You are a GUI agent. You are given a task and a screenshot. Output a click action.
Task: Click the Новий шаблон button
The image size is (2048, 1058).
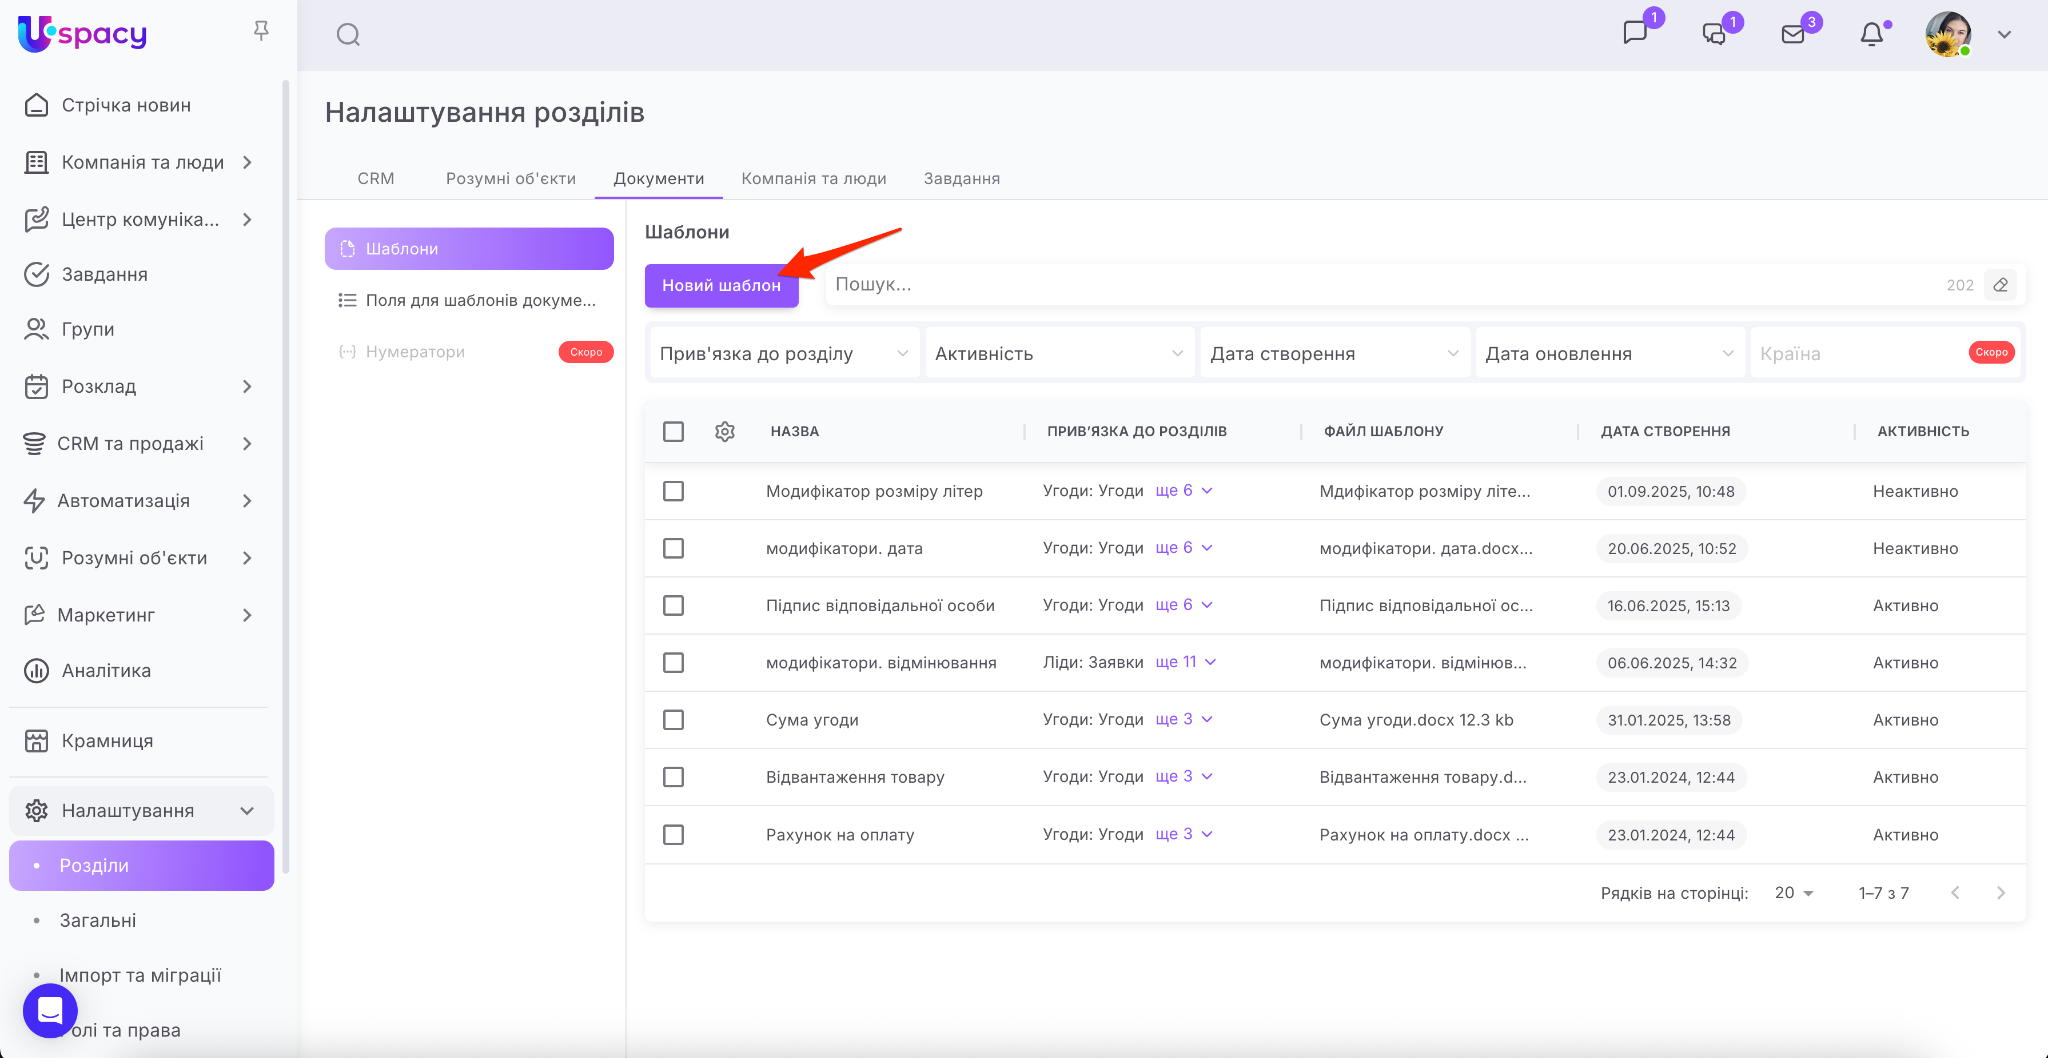721,286
